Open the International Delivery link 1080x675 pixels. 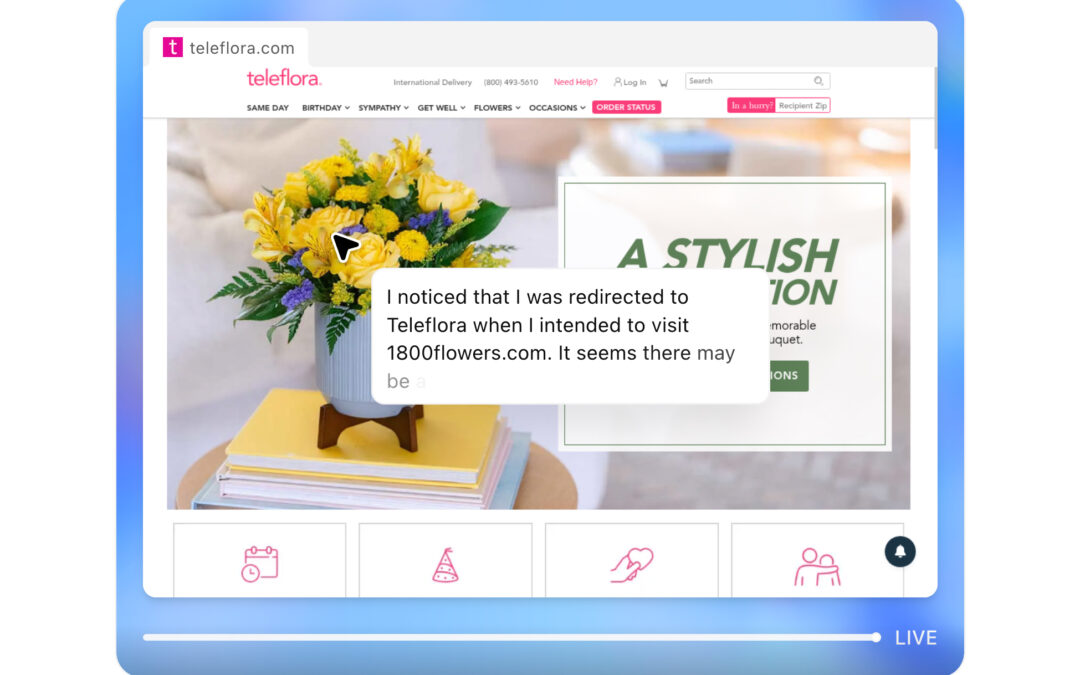[433, 83]
